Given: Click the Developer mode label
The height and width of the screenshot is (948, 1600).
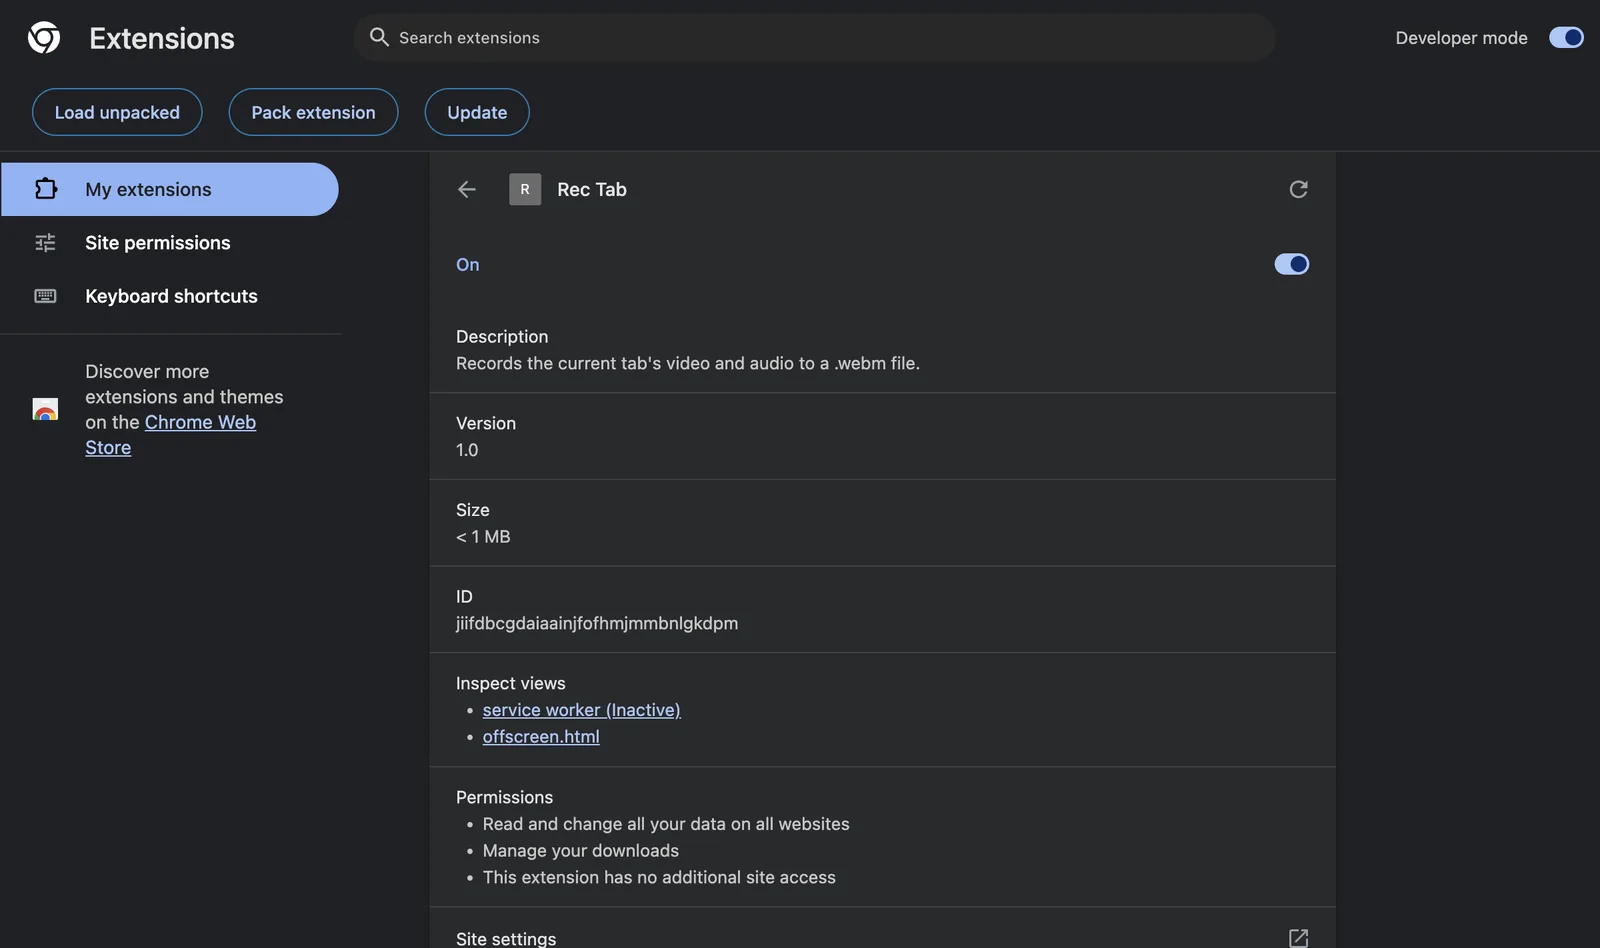Looking at the screenshot, I should click(x=1461, y=38).
